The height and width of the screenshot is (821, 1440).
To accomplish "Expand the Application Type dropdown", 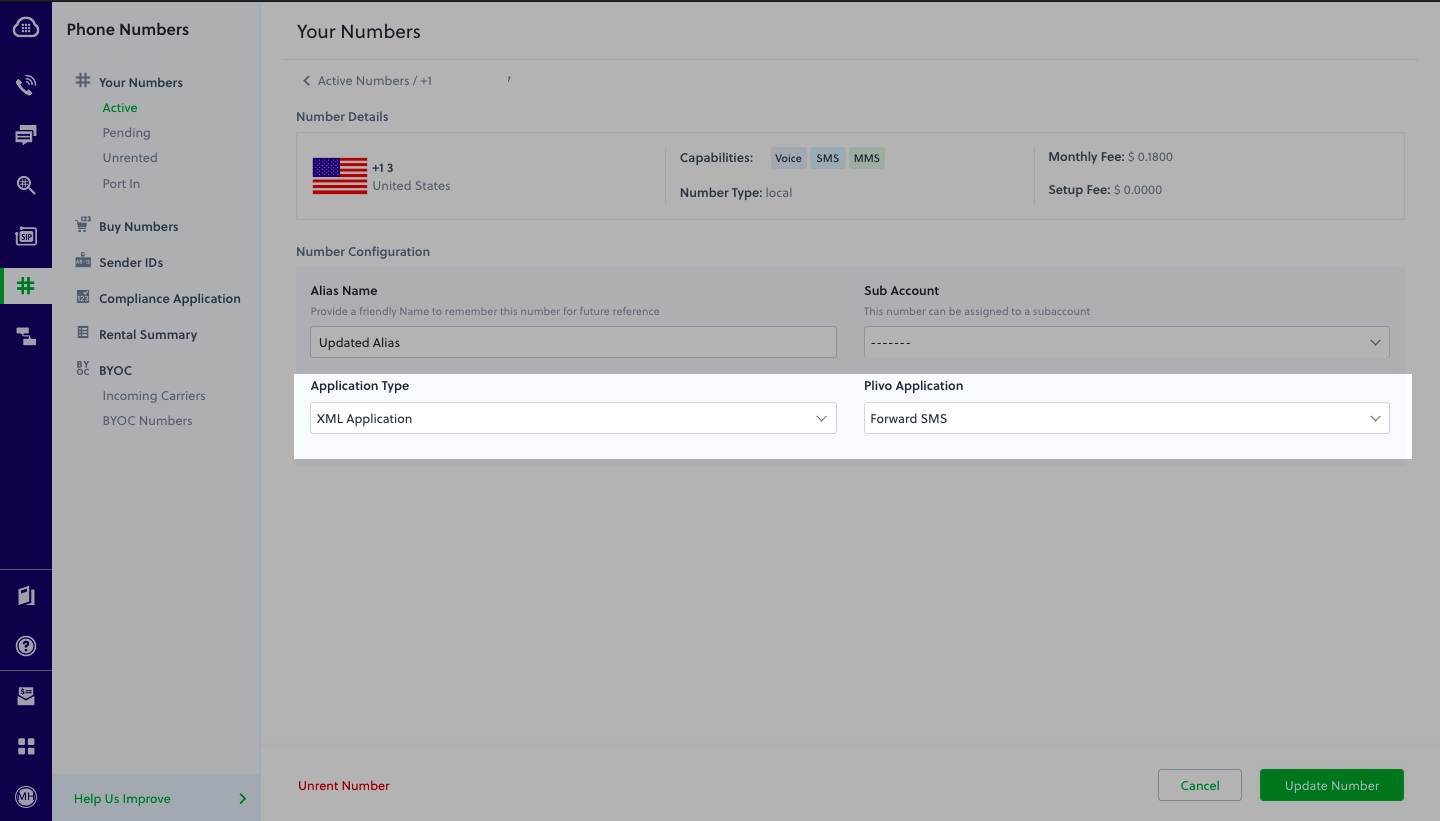I will [573, 418].
